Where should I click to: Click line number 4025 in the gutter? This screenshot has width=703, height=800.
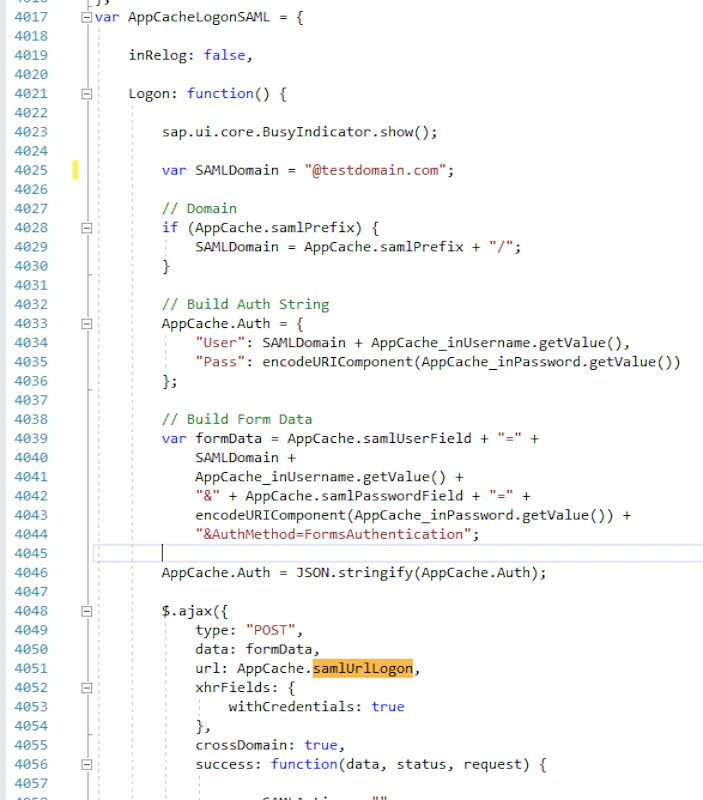31,170
